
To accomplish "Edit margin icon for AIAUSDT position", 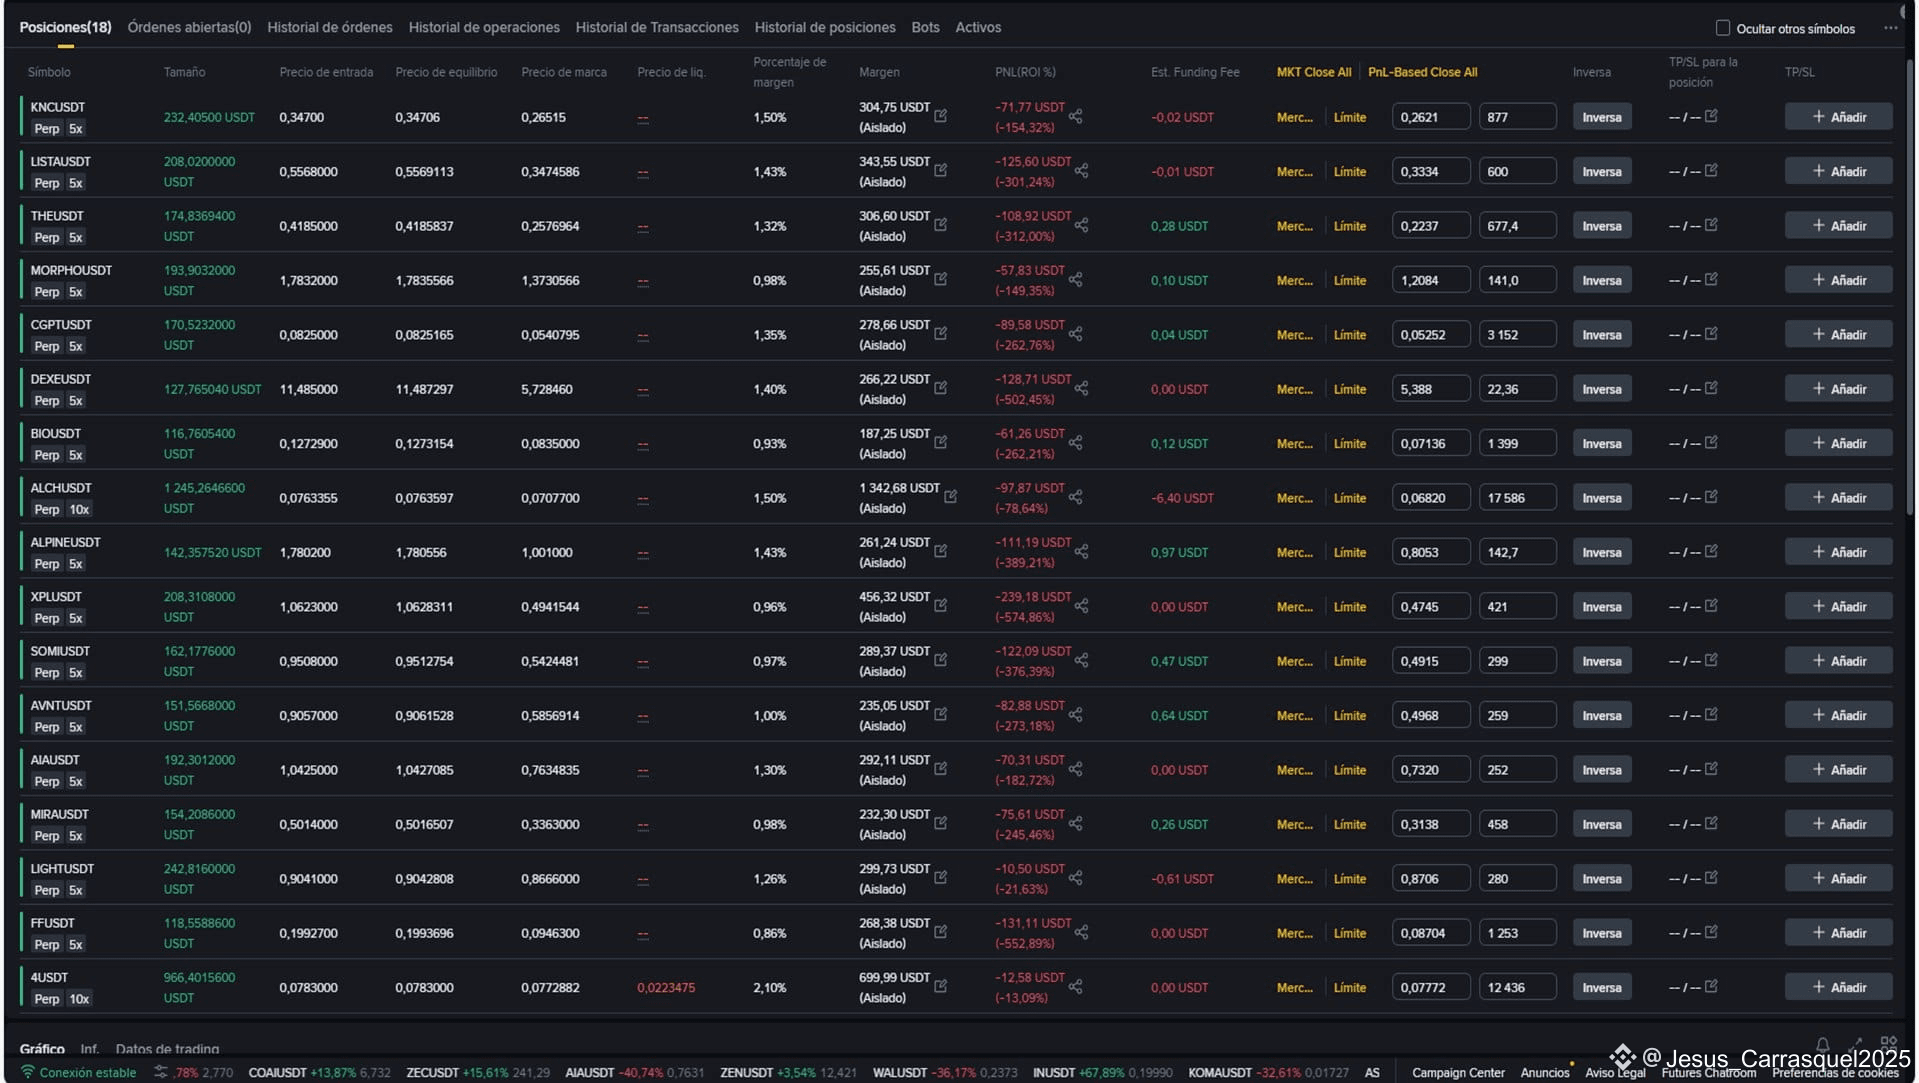I will 940,768.
